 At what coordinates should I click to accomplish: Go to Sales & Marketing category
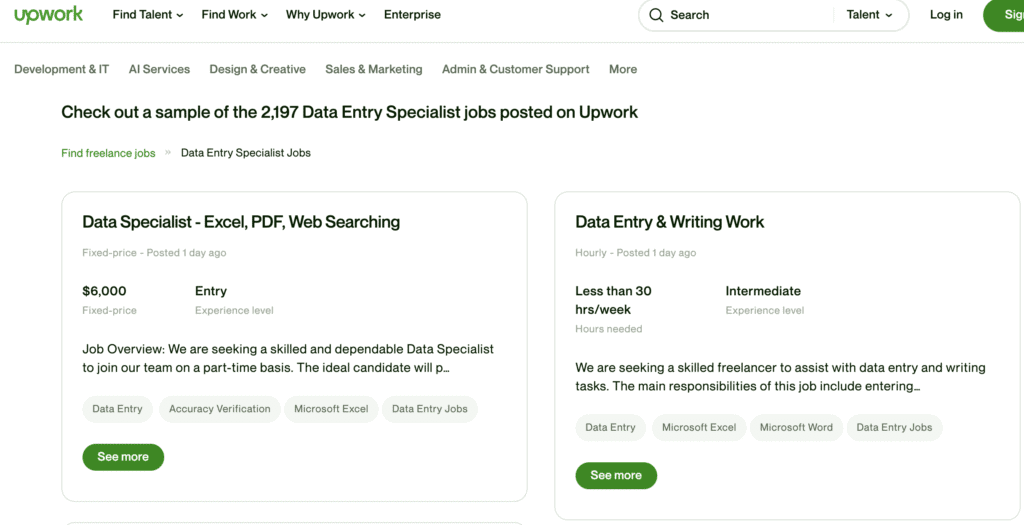[x=374, y=69]
